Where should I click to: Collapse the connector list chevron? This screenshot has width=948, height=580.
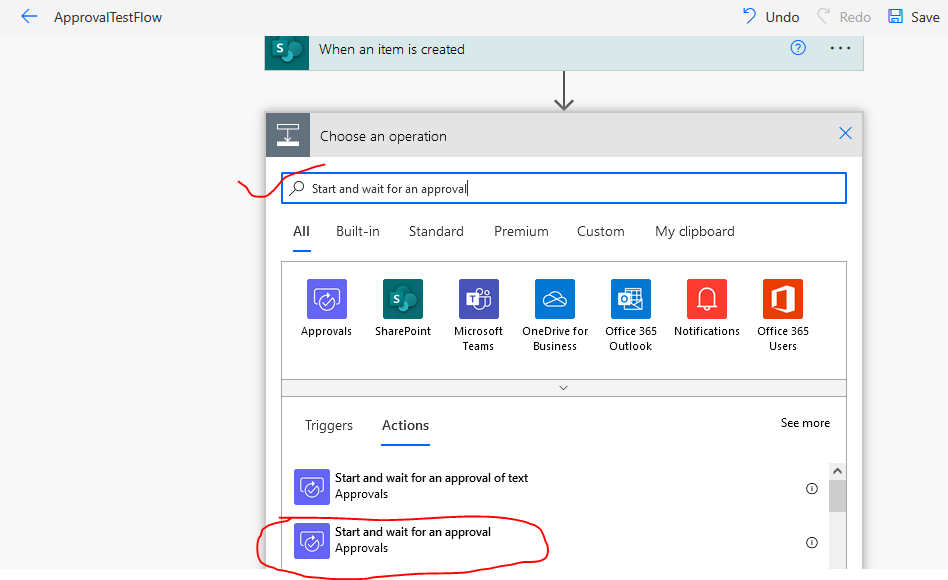[563, 387]
